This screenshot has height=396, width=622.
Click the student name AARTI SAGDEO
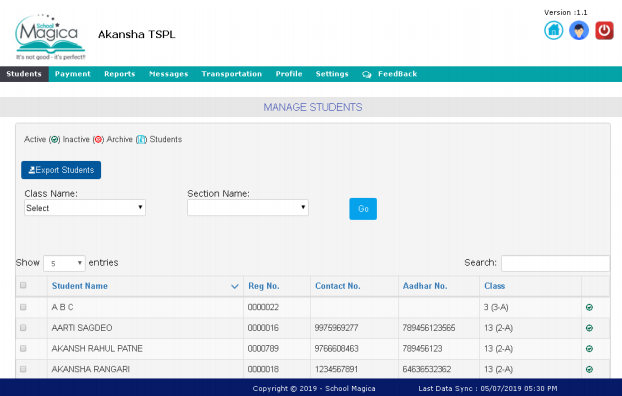coord(82,328)
